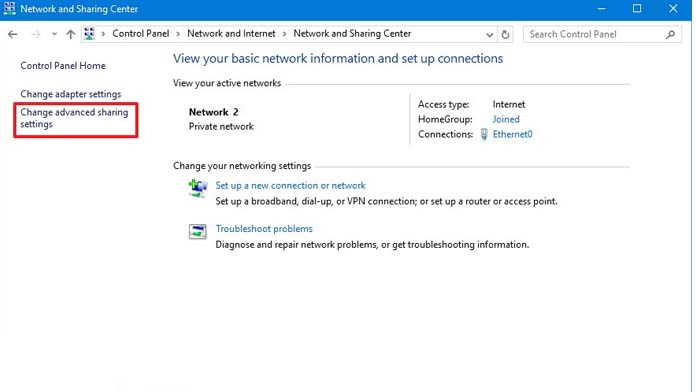The width and height of the screenshot is (696, 392).
Task: Open Change advanced sharing settings
Action: click(74, 118)
